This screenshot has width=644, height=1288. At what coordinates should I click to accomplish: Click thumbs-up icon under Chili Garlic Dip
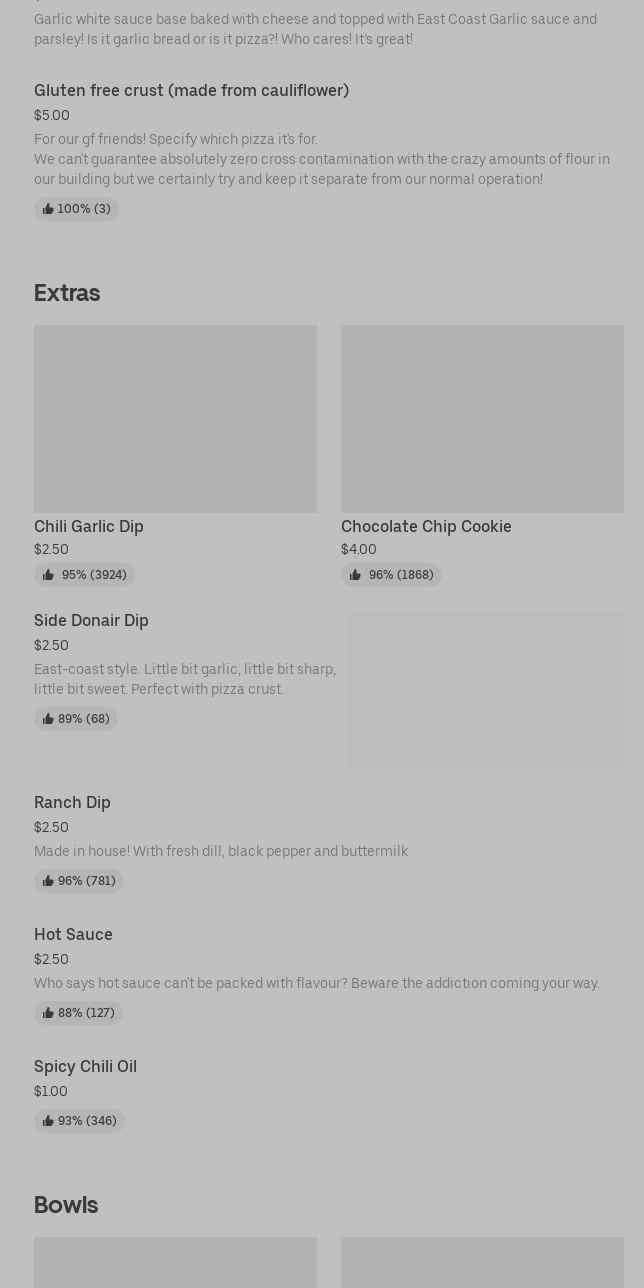coord(48,575)
